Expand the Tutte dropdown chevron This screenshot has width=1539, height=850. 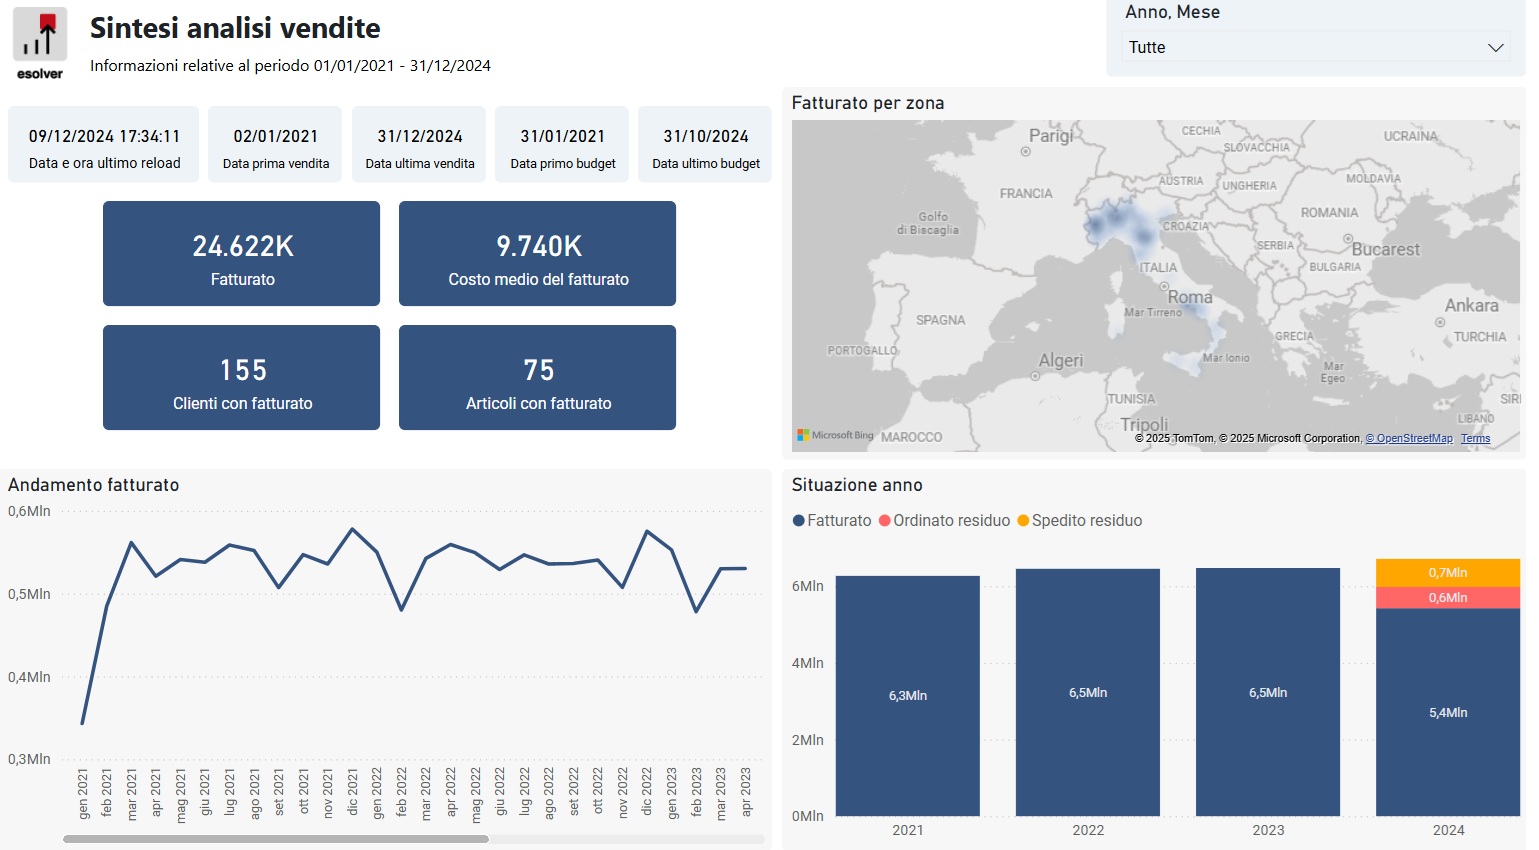pyautogui.click(x=1496, y=47)
